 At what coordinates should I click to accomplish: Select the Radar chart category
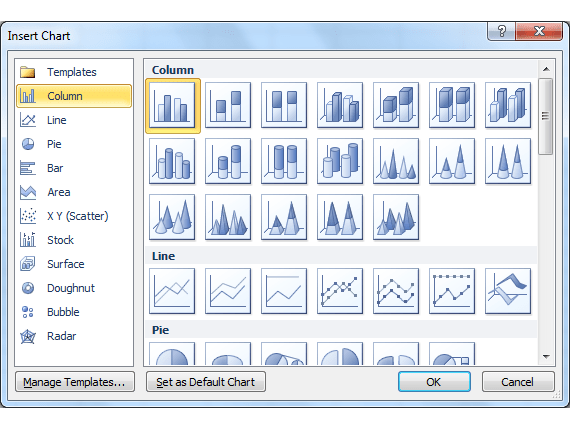point(74,336)
